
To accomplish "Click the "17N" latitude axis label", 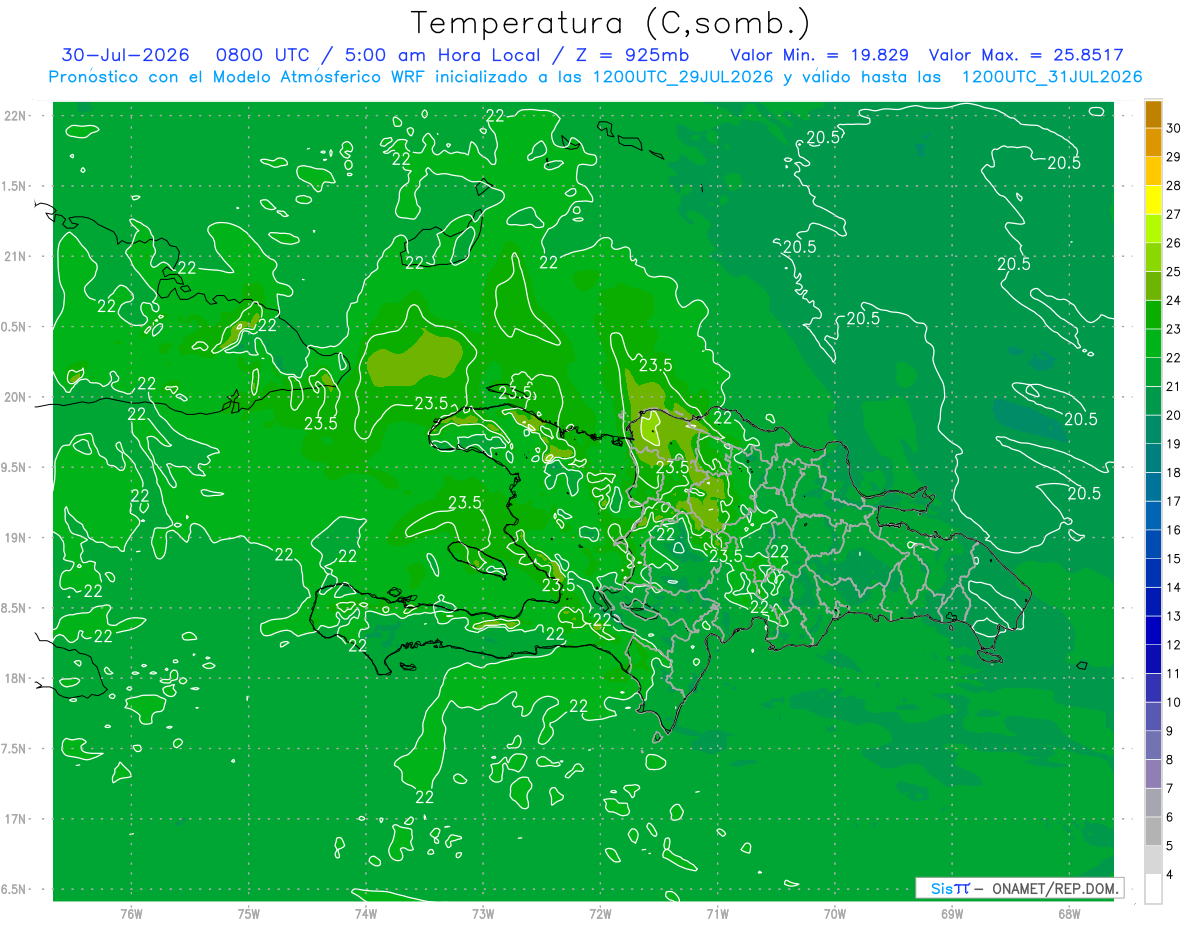I will 15,819.
